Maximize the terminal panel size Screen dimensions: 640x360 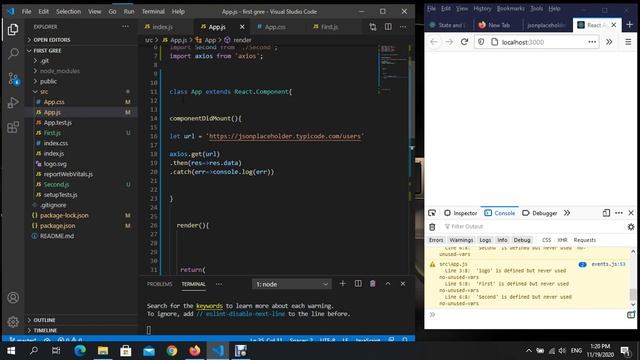388,284
